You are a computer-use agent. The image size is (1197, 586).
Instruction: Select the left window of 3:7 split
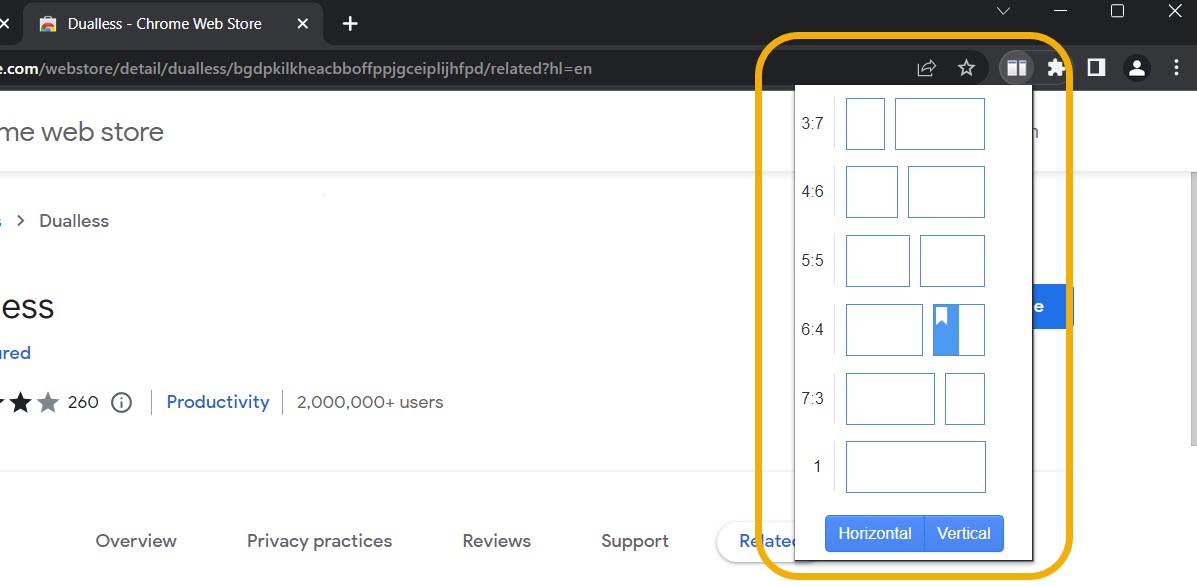coord(865,124)
